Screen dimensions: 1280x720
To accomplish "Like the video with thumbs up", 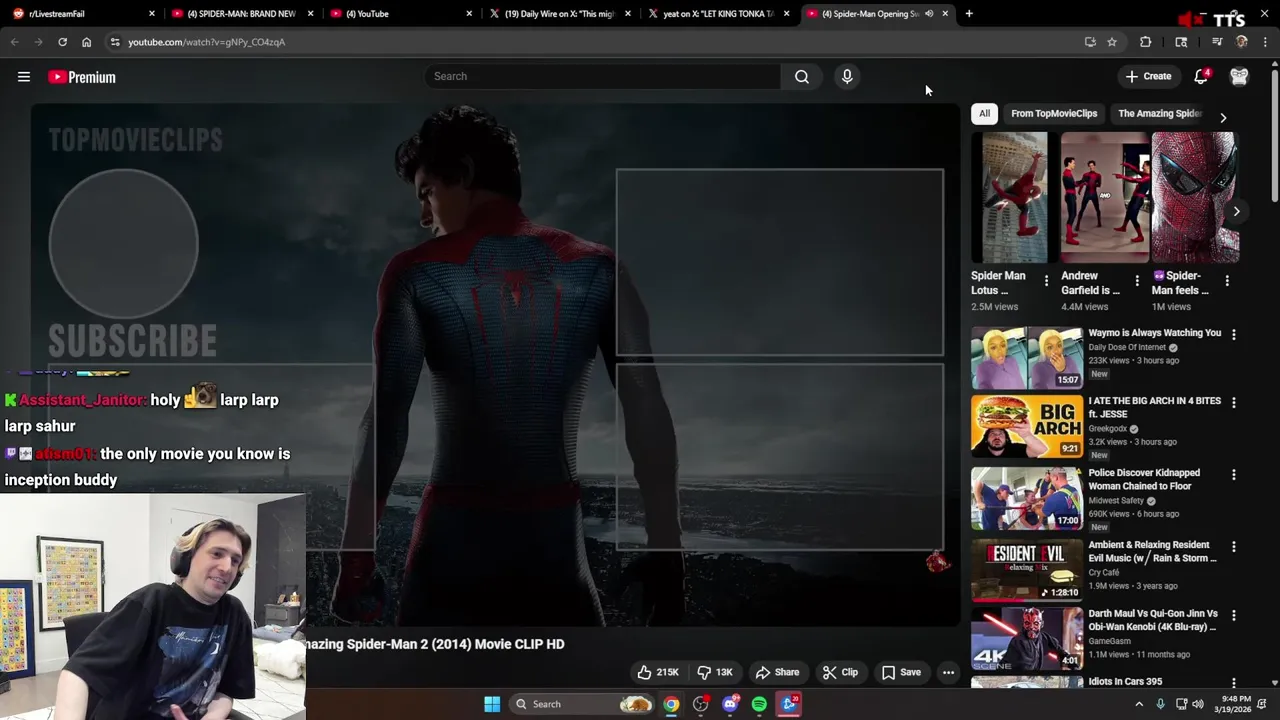I will 658,672.
